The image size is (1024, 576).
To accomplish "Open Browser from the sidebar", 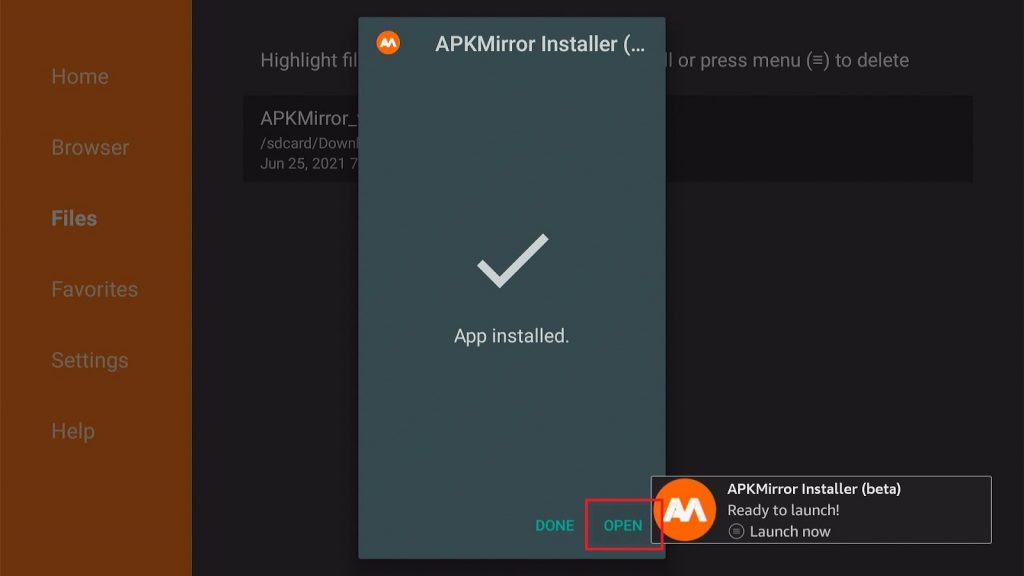I will 90,148.
